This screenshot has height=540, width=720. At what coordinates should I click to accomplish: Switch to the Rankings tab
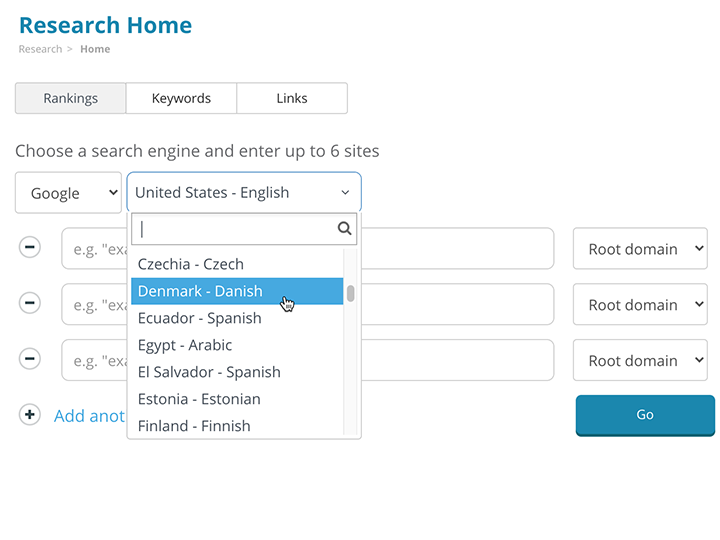point(71,98)
